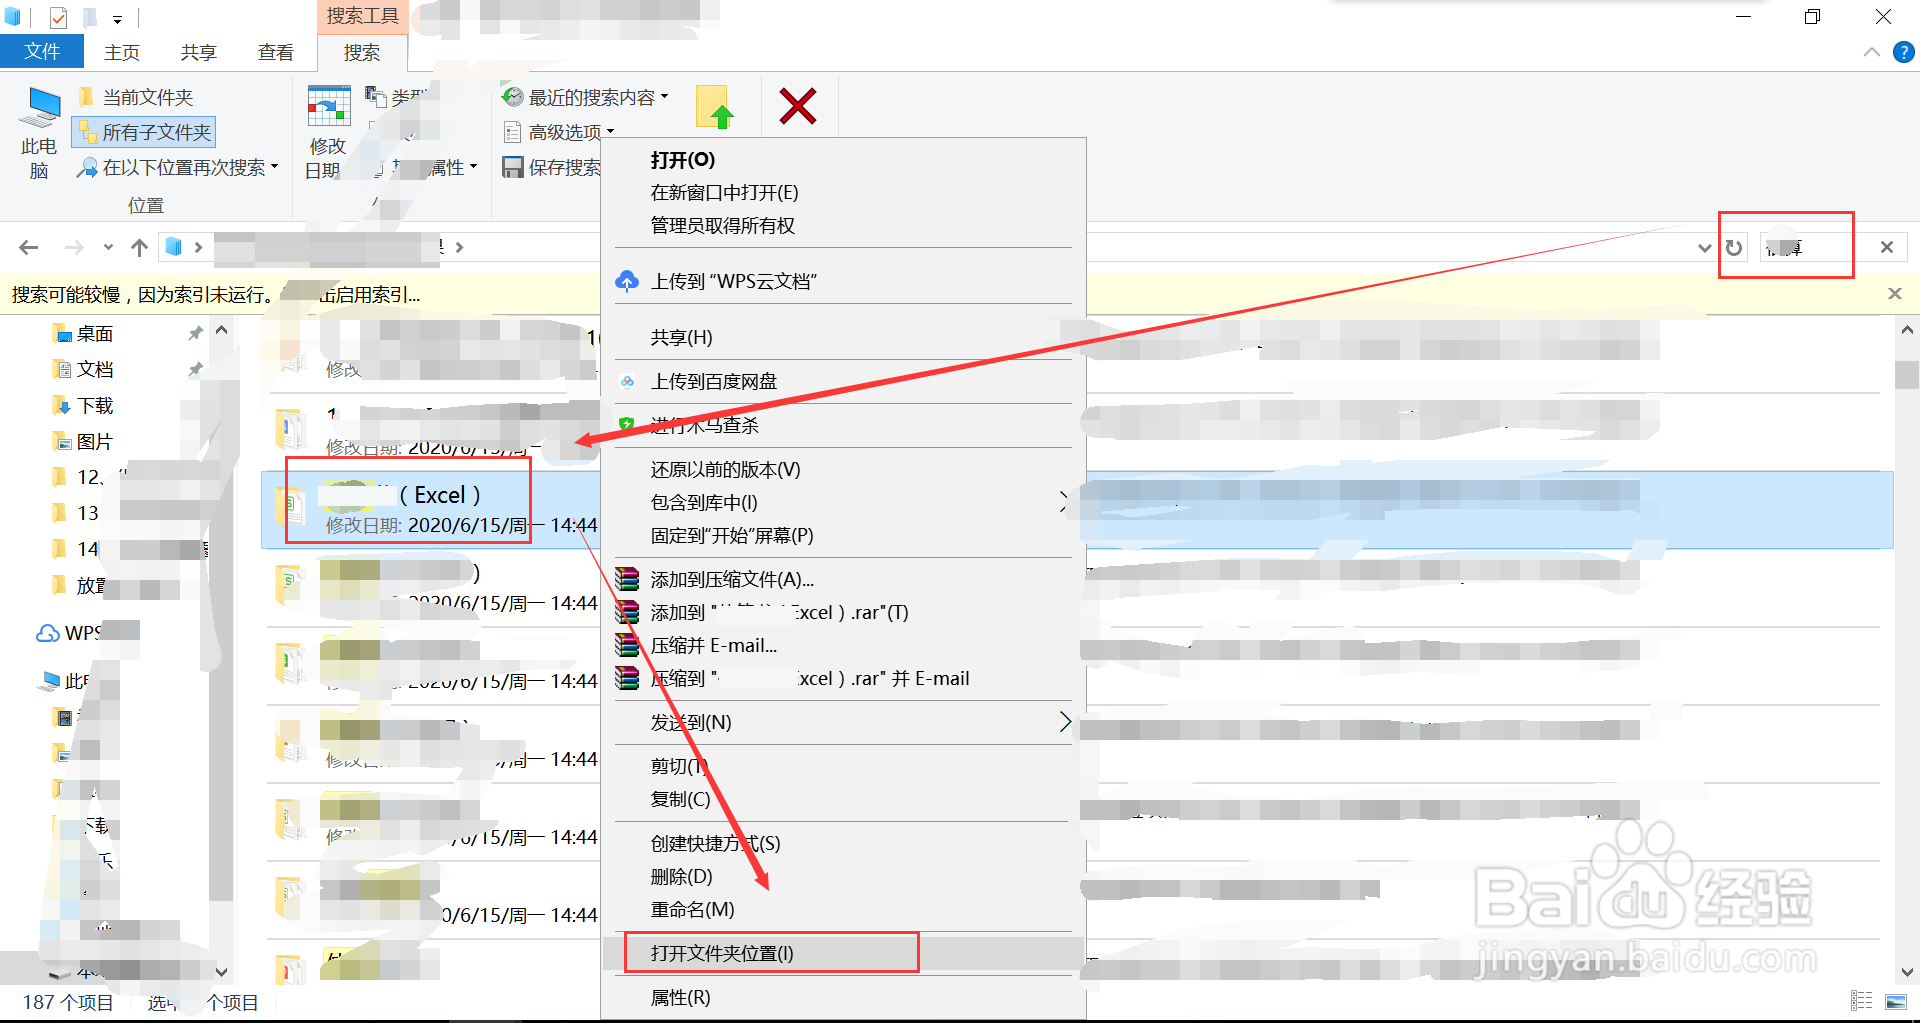Go up one folder level

click(139, 247)
